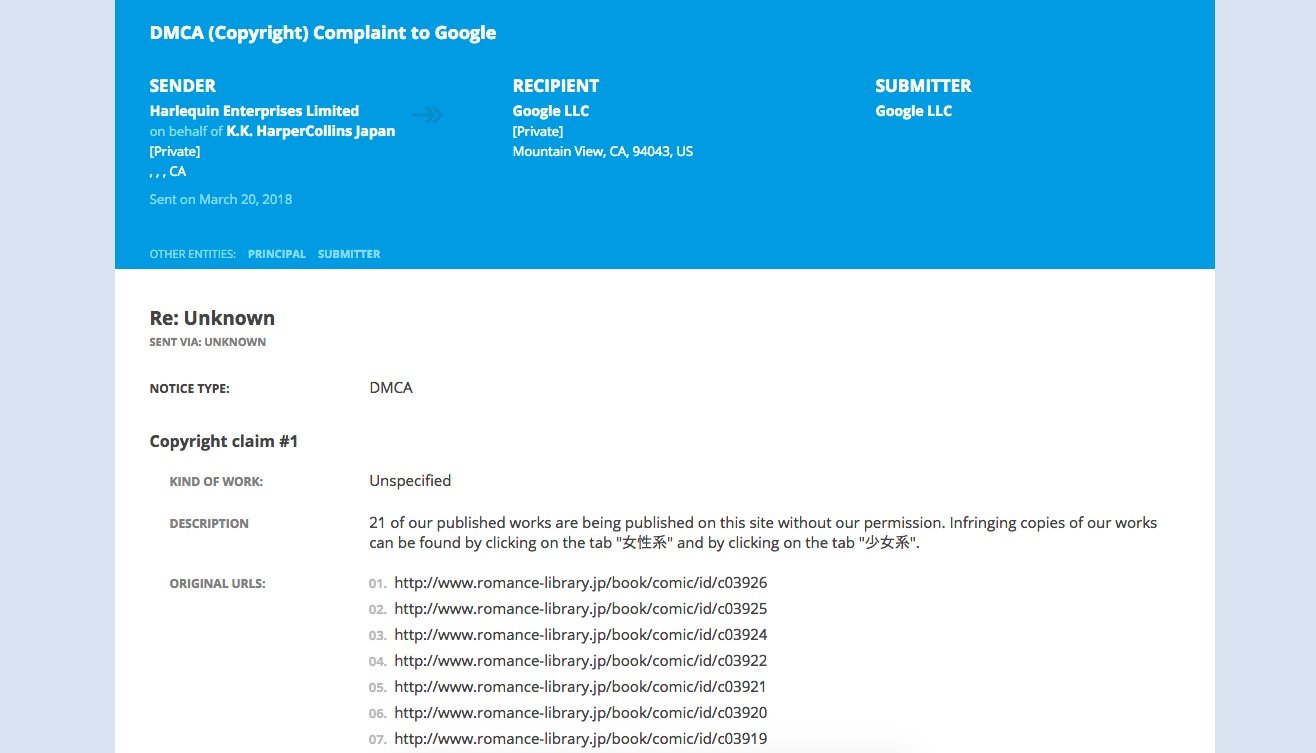This screenshot has height=753, width=1316.
Task: Open the Harlequin Enterprises Limited sender link
Action: (254, 111)
